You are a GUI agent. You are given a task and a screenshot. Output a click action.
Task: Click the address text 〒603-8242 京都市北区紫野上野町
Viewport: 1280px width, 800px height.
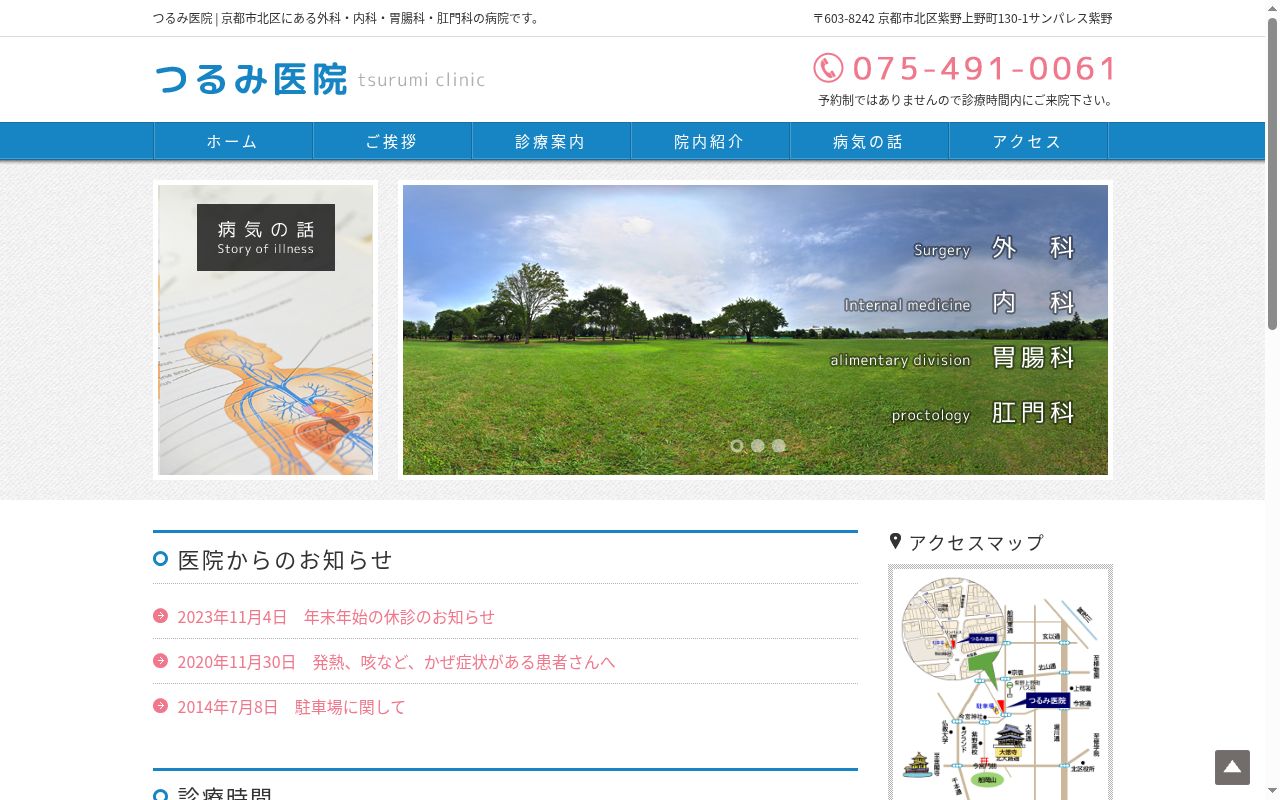pyautogui.click(x=962, y=18)
